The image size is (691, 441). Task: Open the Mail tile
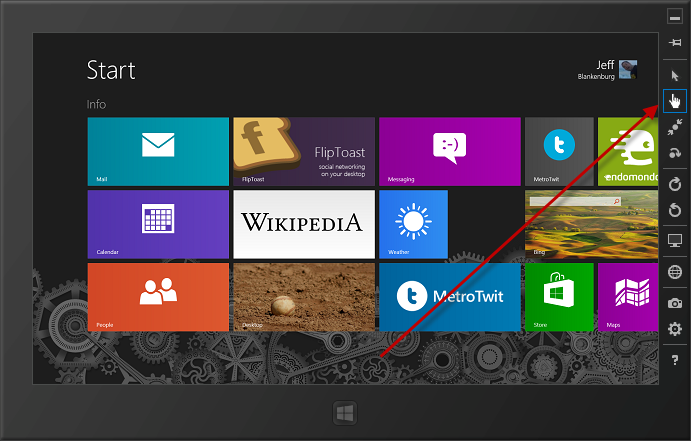coord(158,151)
